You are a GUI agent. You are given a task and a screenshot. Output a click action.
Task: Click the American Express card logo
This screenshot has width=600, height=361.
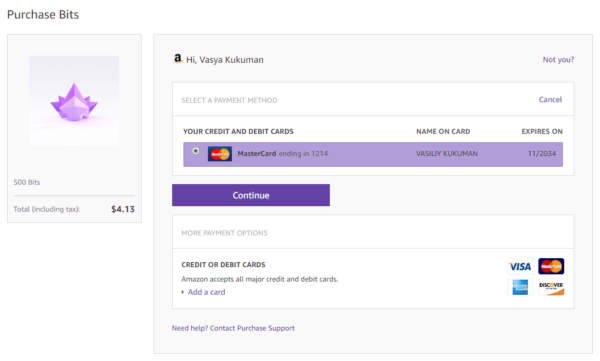(520, 287)
